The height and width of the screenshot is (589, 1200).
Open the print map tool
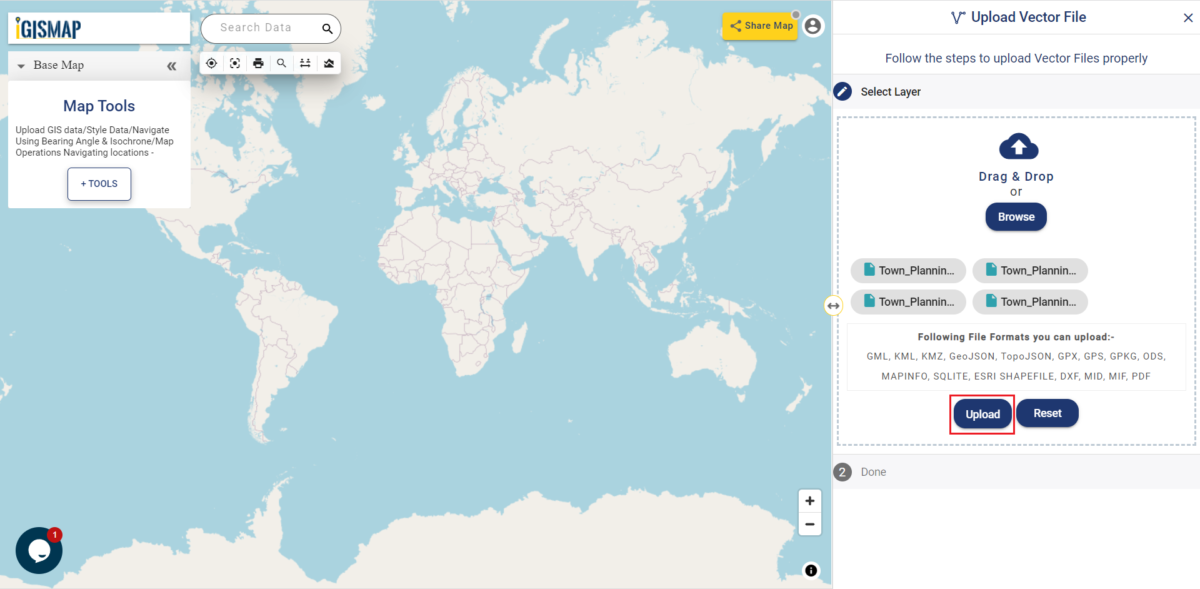(258, 62)
